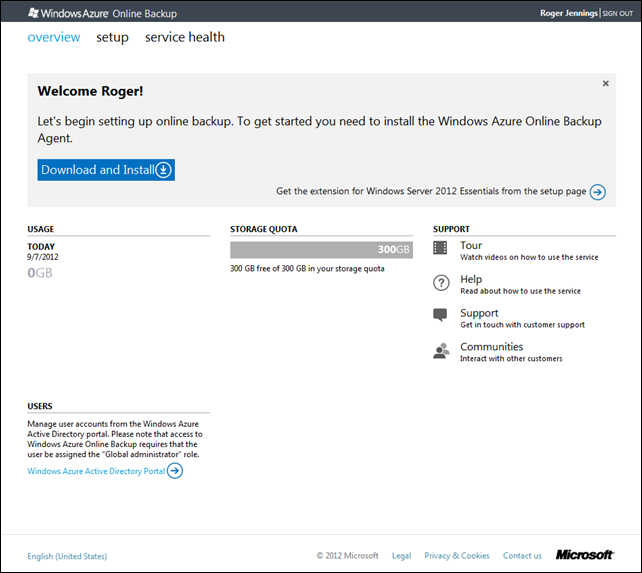The image size is (642, 573).
Task: Open the Support link
Action: point(479,313)
